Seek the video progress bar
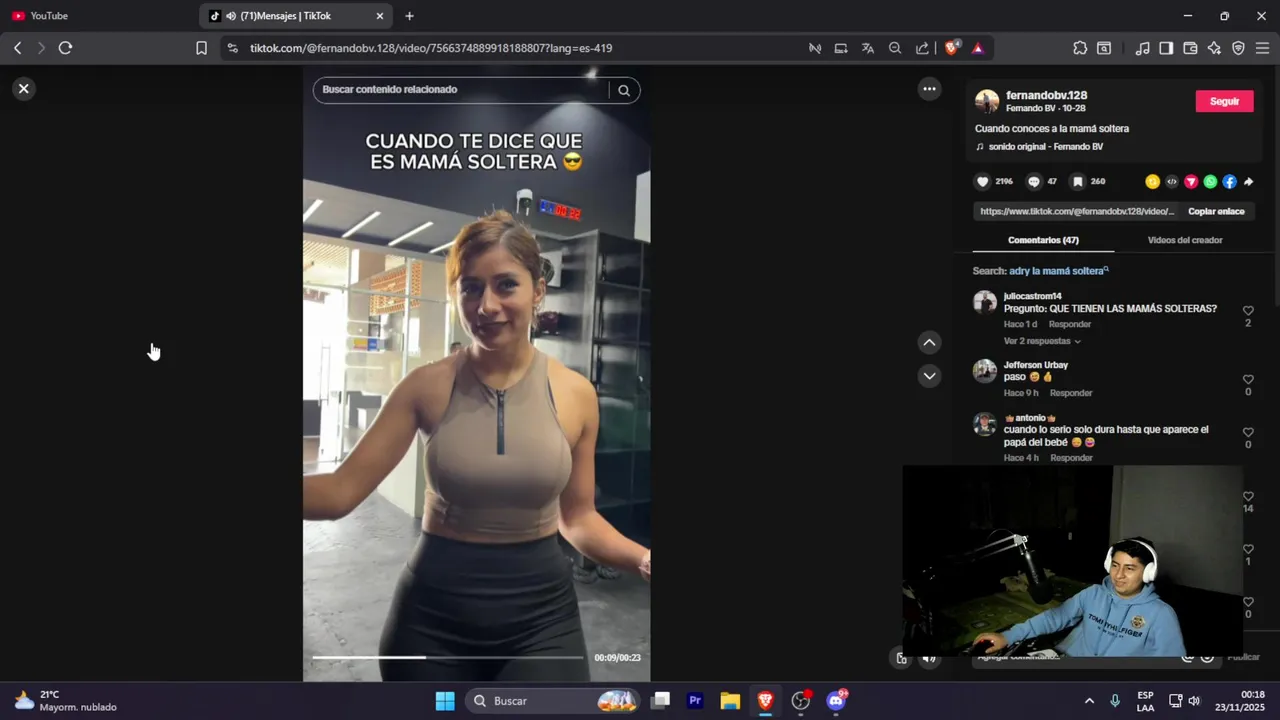 (x=447, y=657)
